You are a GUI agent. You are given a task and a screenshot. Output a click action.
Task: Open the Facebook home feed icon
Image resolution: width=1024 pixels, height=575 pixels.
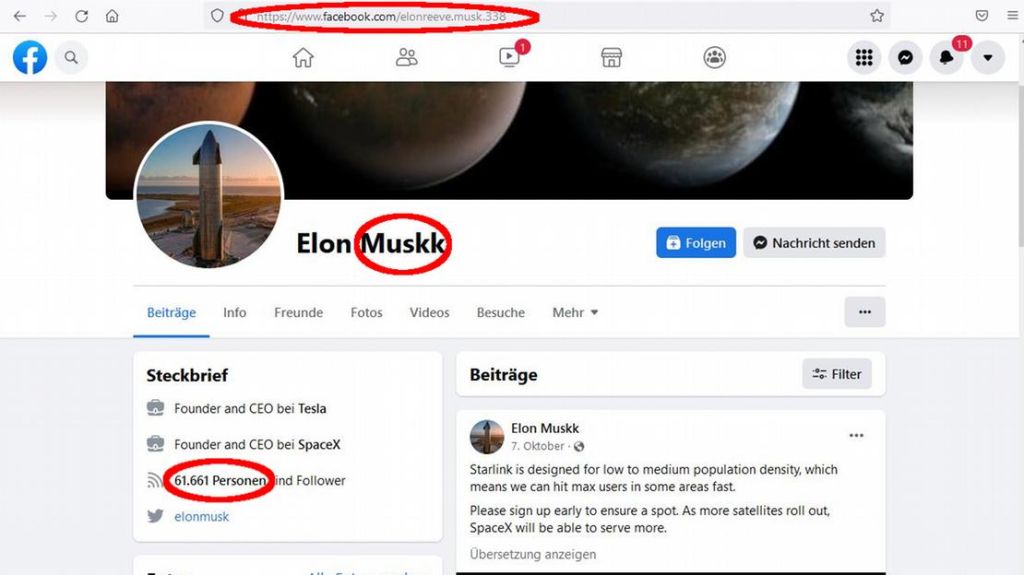coord(303,58)
